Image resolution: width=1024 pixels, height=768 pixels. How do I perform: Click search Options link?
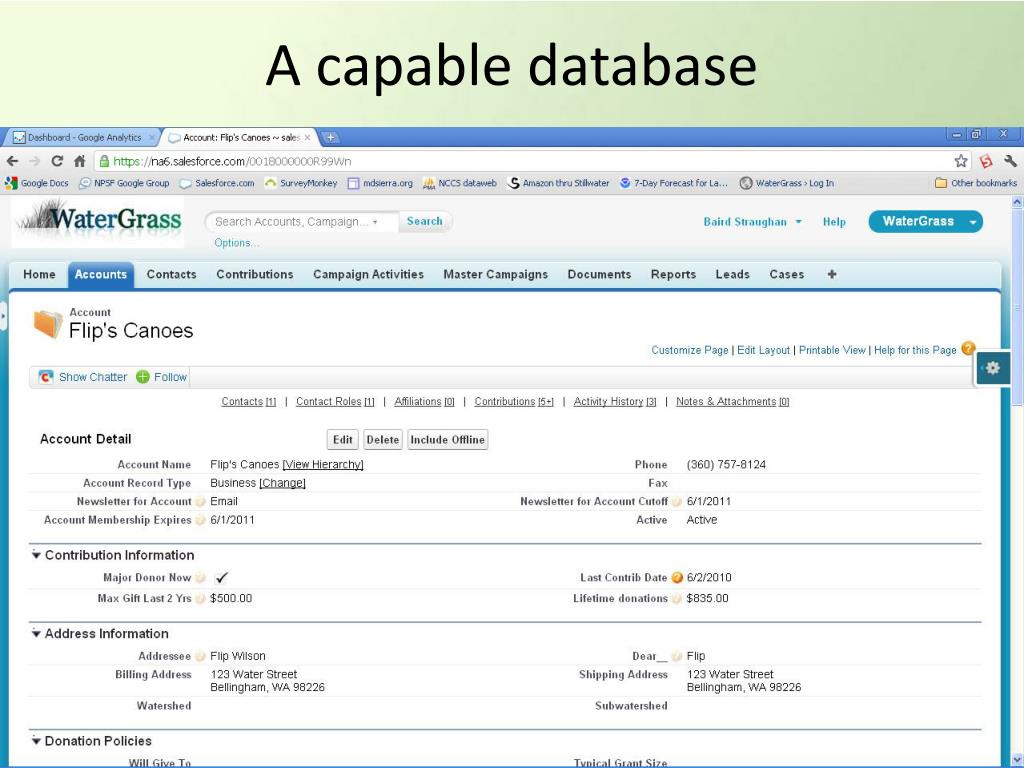pos(236,243)
